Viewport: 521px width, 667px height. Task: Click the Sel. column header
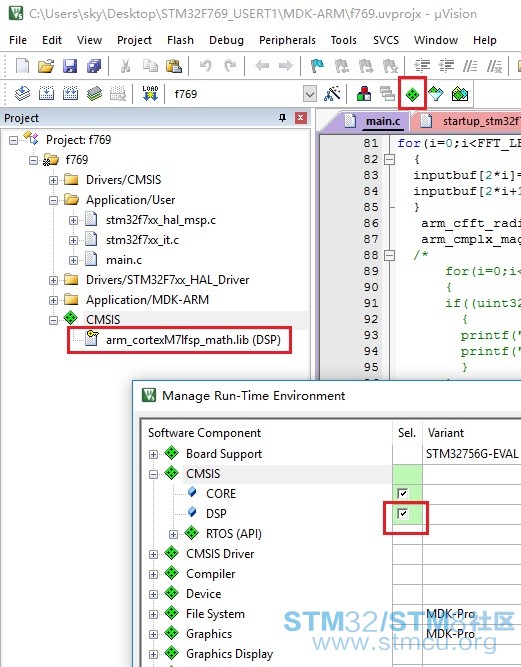click(x=407, y=433)
